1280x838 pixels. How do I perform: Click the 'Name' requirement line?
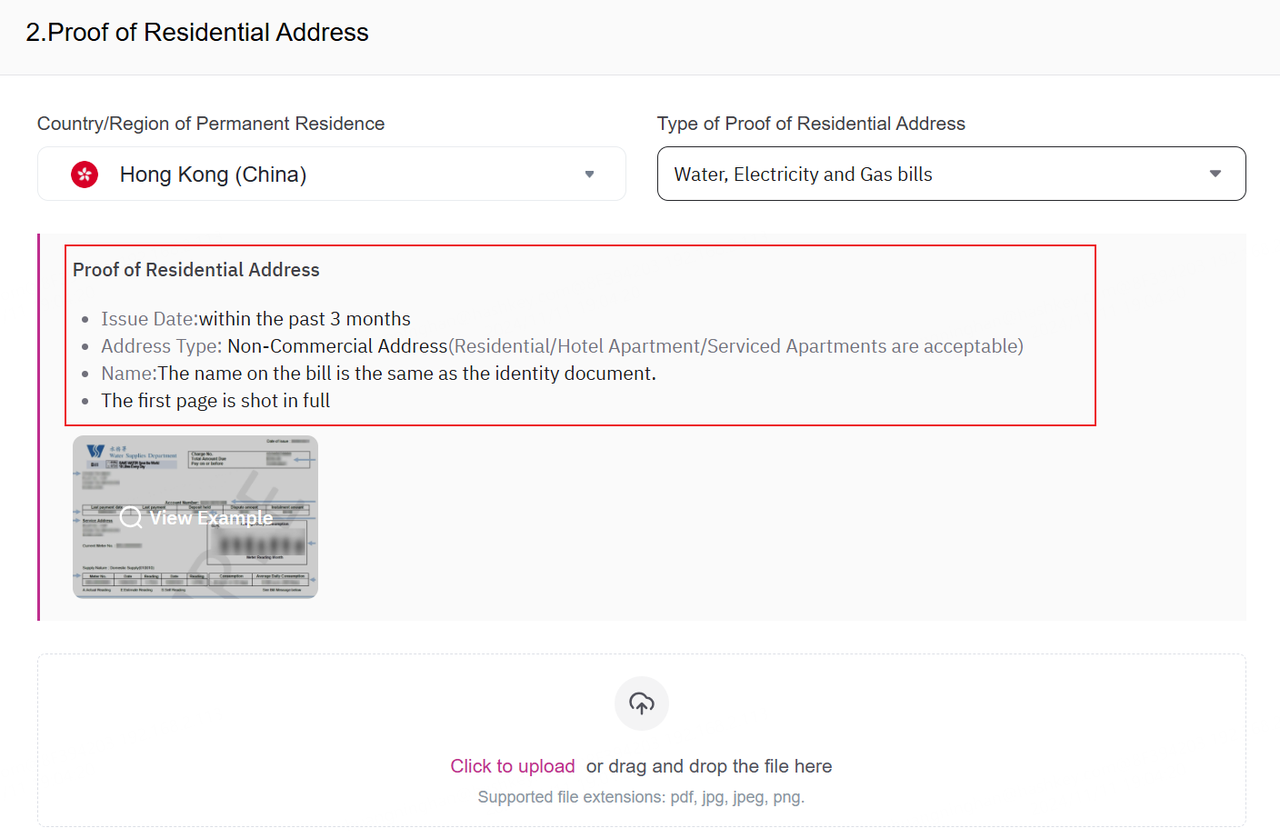pos(378,373)
